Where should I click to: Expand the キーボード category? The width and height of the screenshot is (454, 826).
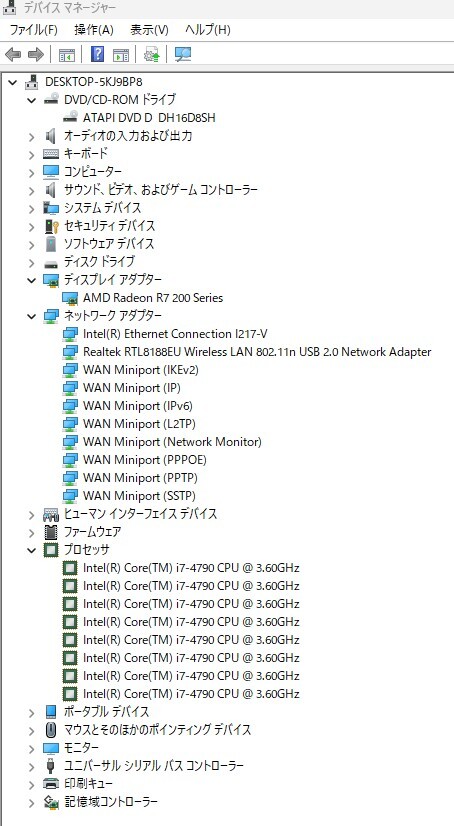tap(32, 154)
